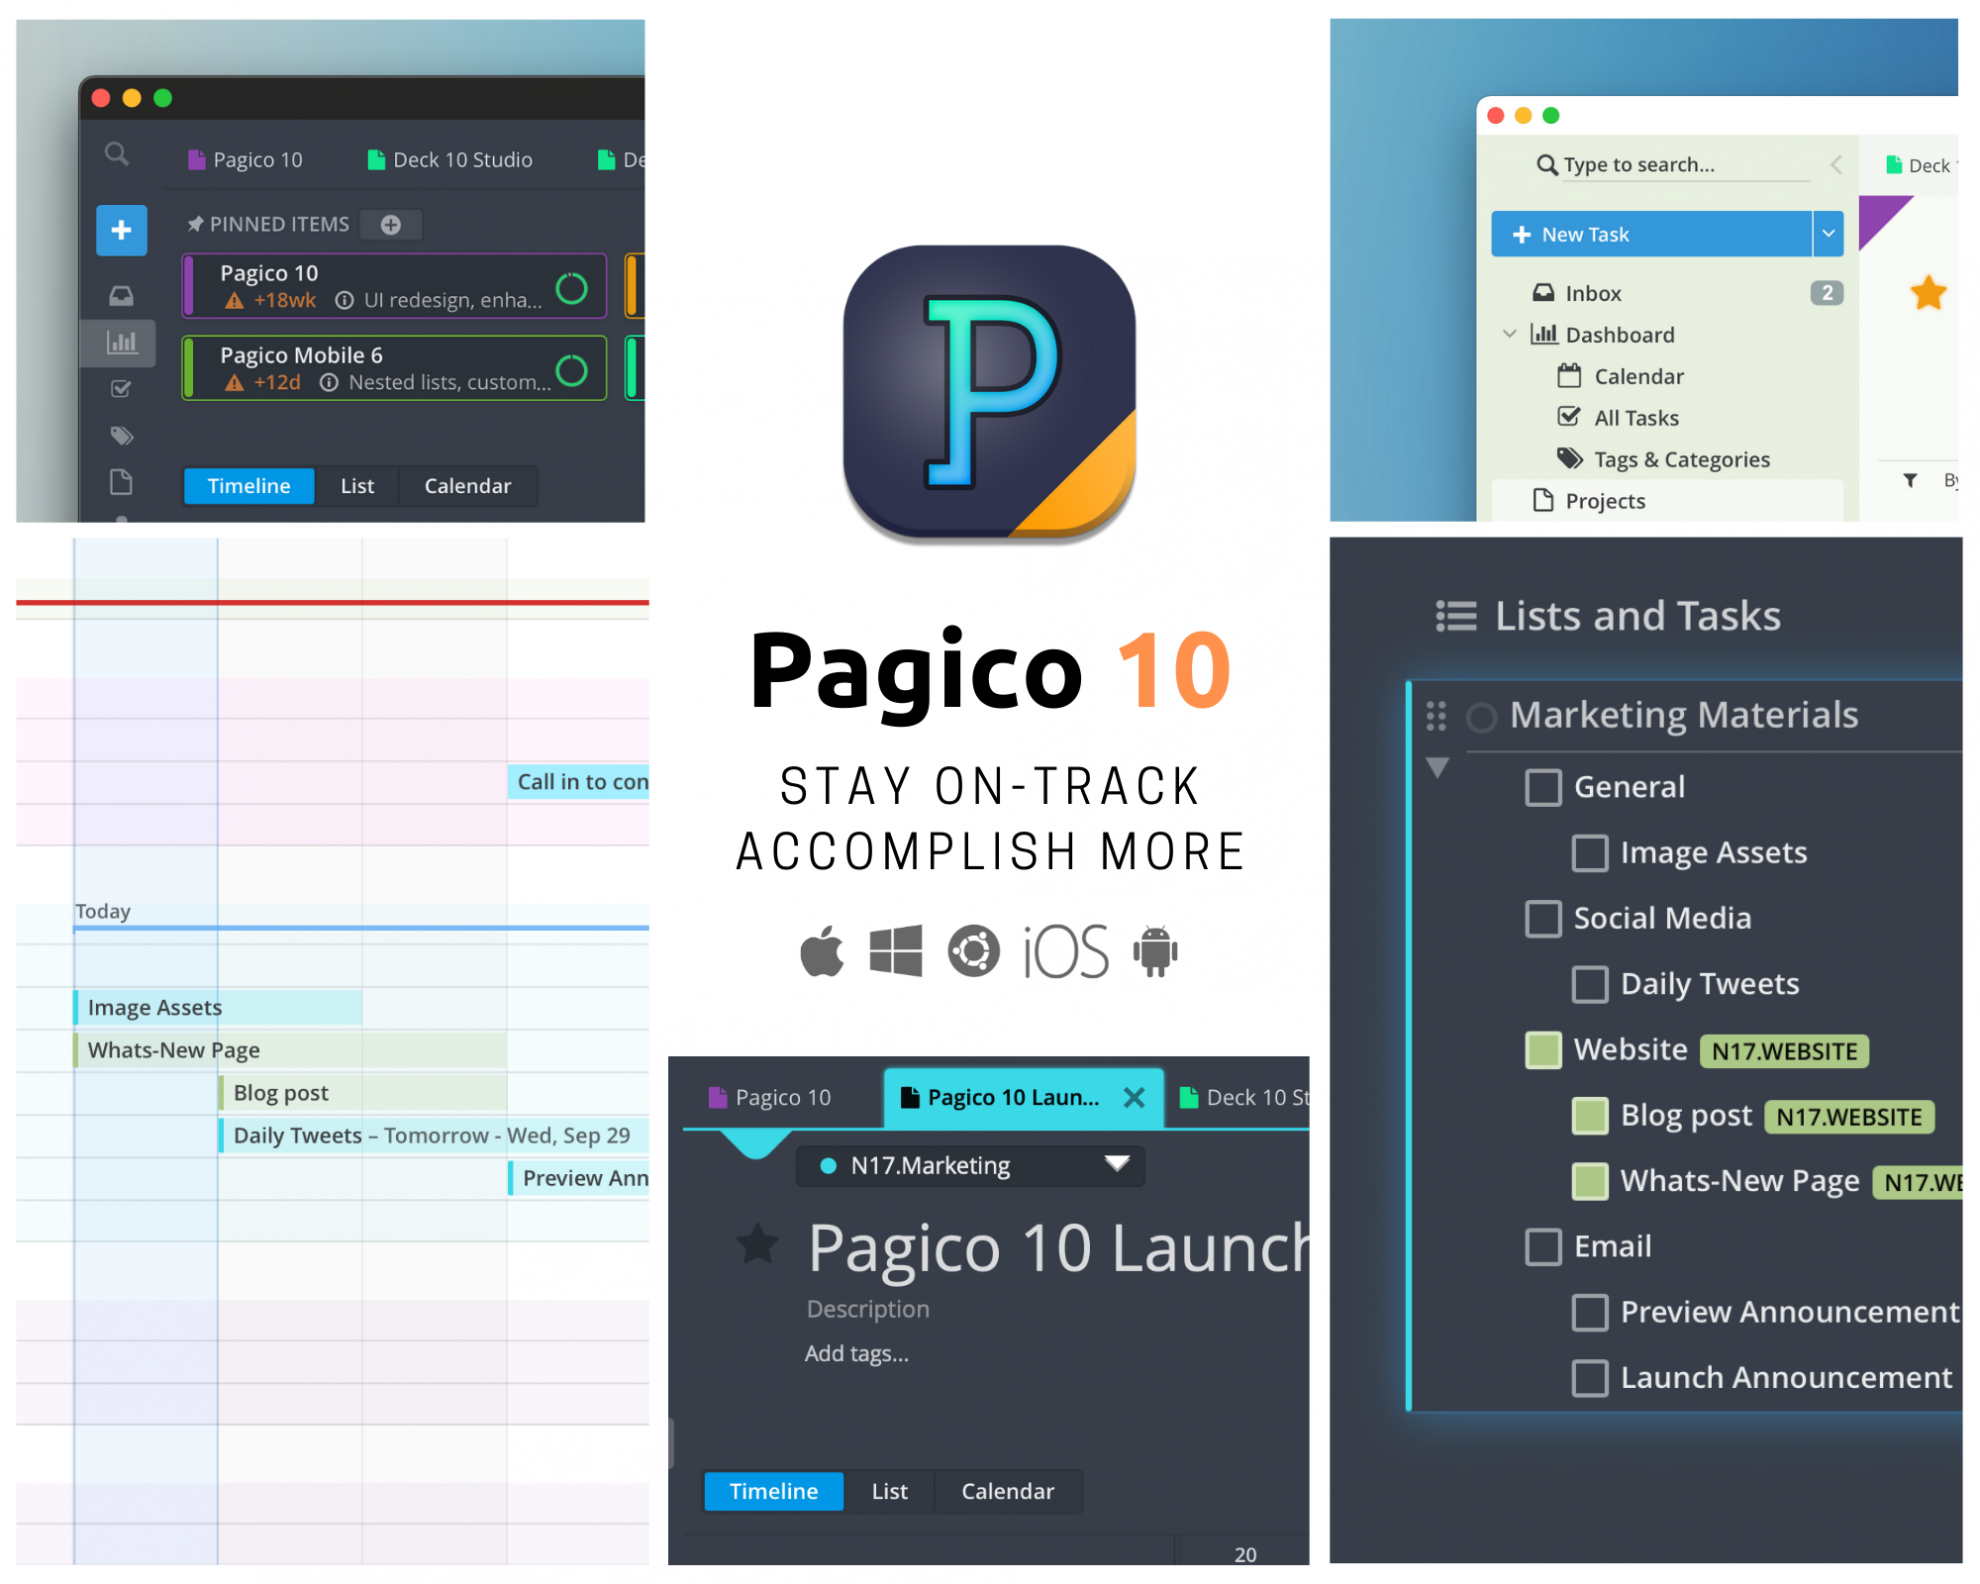The image size is (1980, 1584).
Task: Open the tags icon in dark sidebar
Action: point(121,436)
